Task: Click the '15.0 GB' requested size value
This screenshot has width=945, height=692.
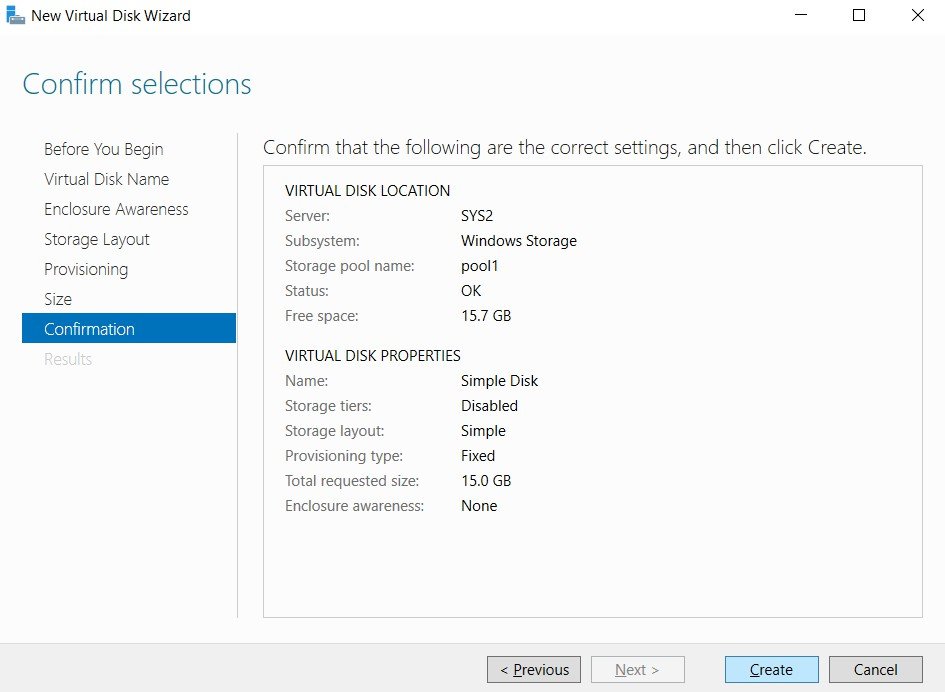Action: (x=486, y=481)
